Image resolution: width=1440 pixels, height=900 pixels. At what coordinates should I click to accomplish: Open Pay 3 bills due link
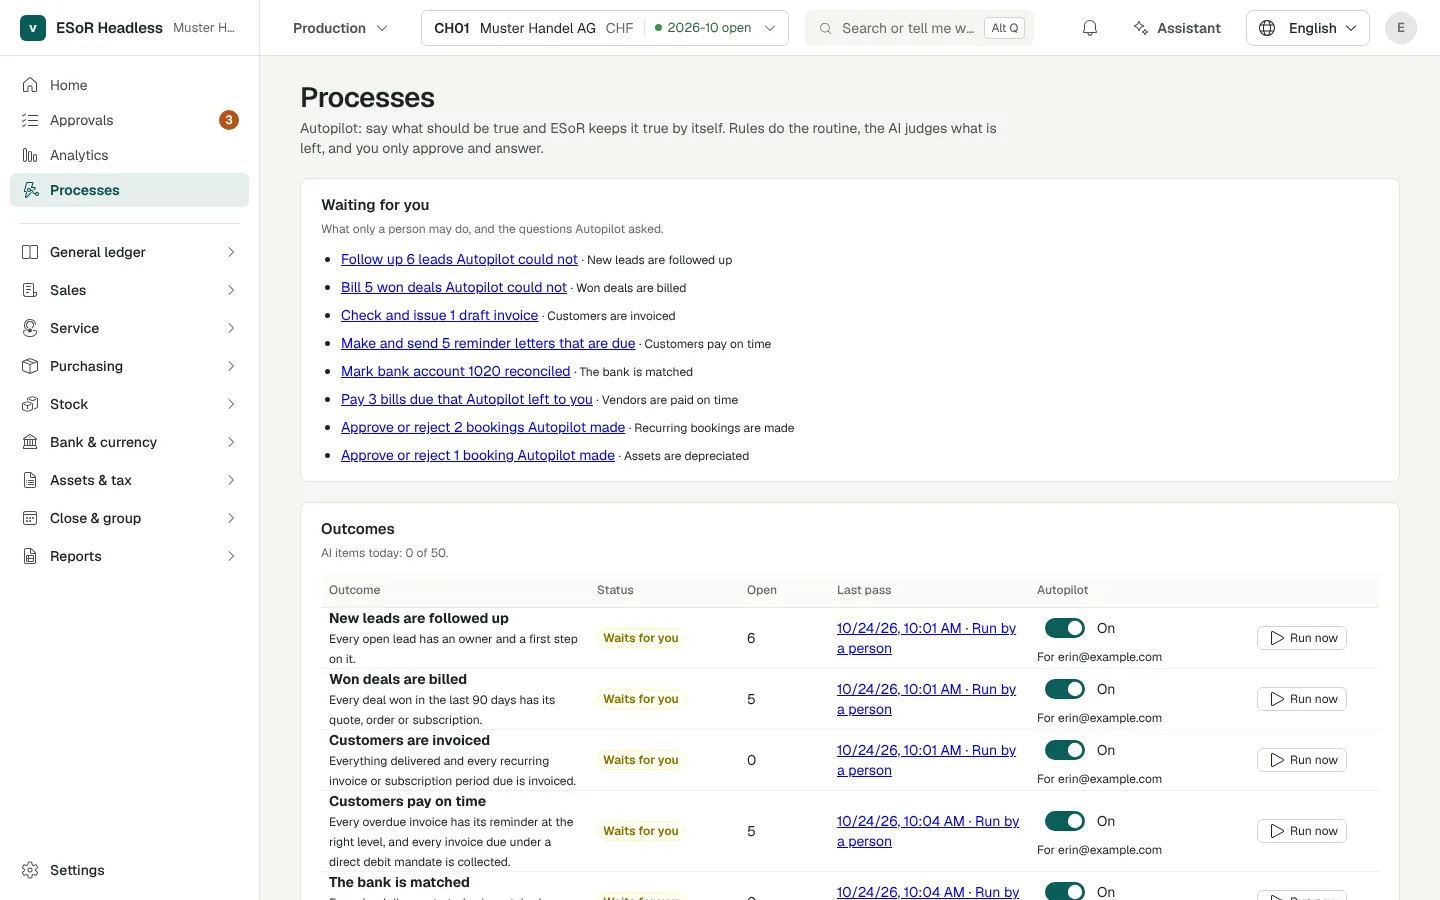[x=467, y=399]
